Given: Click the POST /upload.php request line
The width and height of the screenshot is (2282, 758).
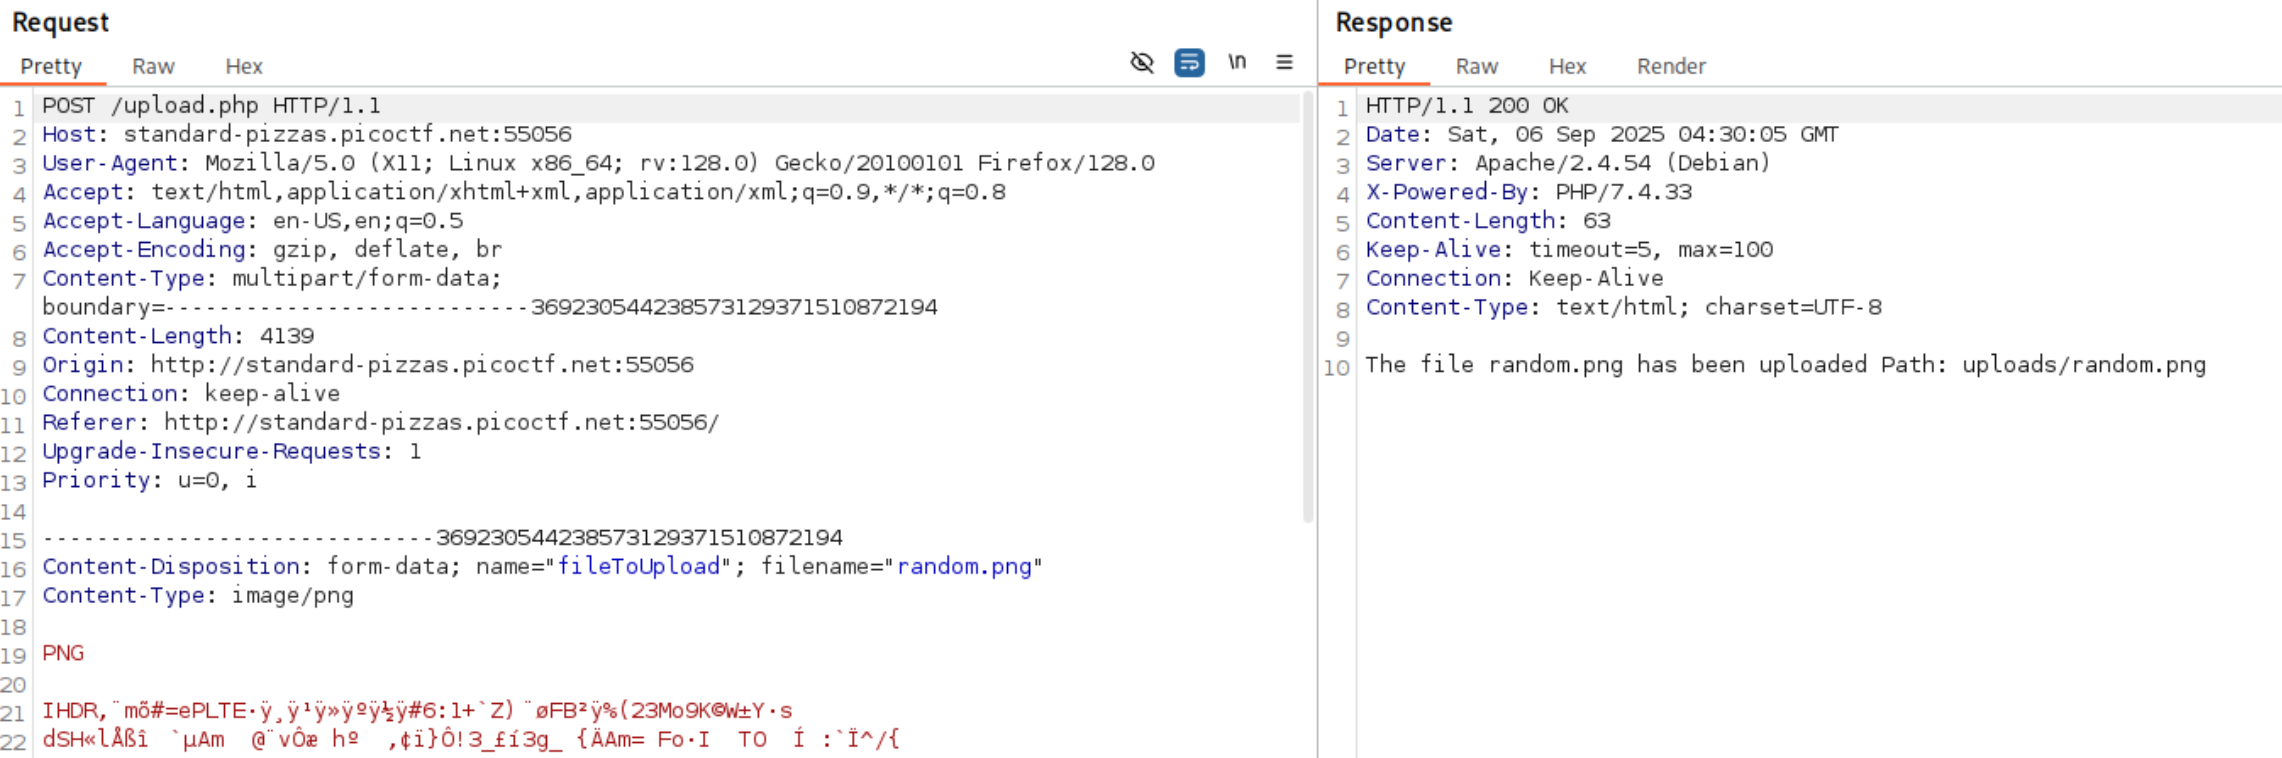Looking at the screenshot, I should click(211, 105).
